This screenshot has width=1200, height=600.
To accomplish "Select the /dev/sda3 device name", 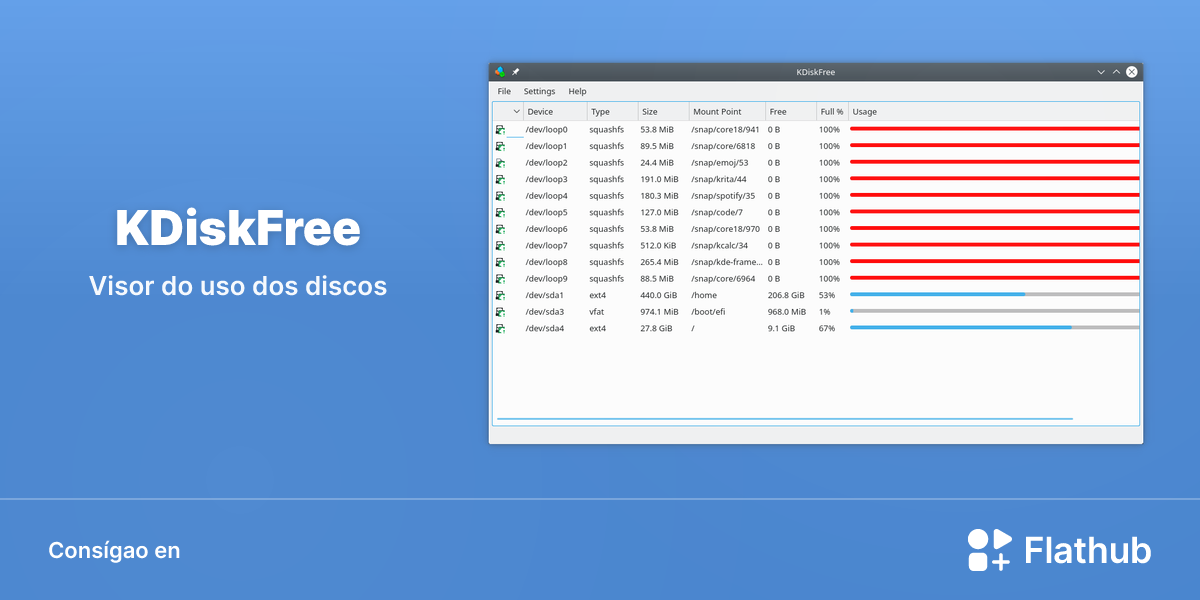I will point(545,312).
